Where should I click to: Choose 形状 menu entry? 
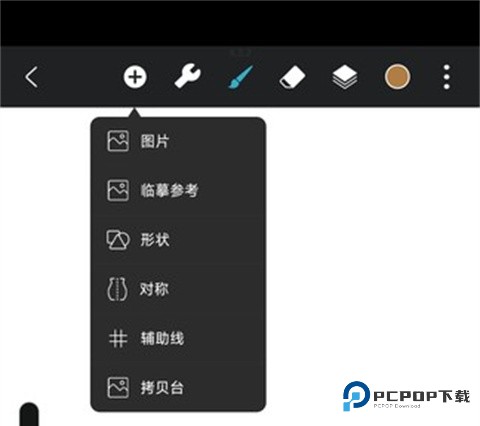(x=178, y=240)
